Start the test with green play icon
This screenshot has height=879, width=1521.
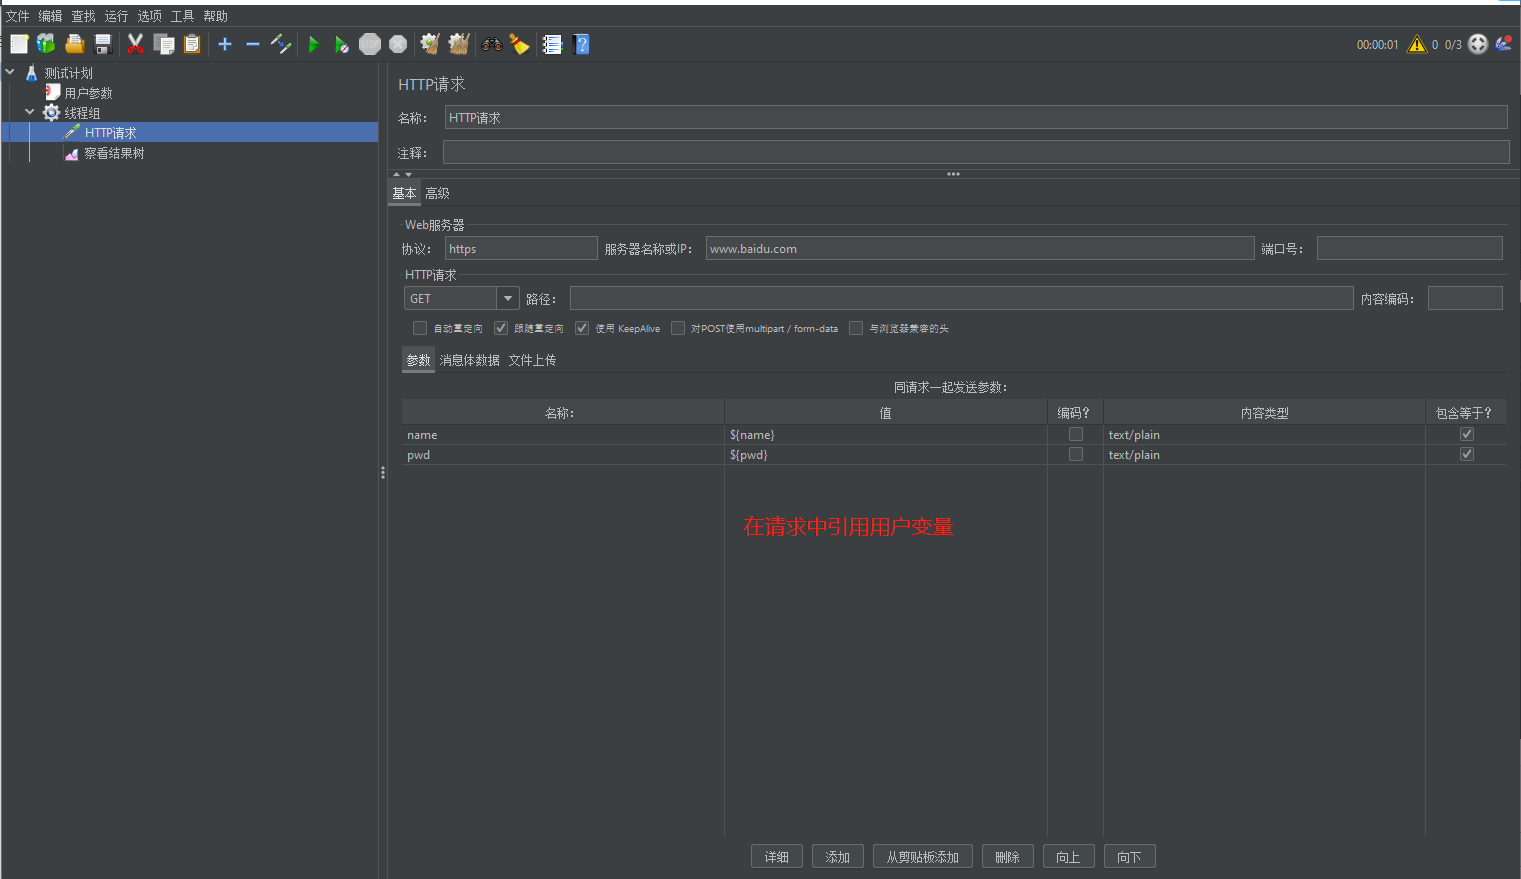[314, 44]
